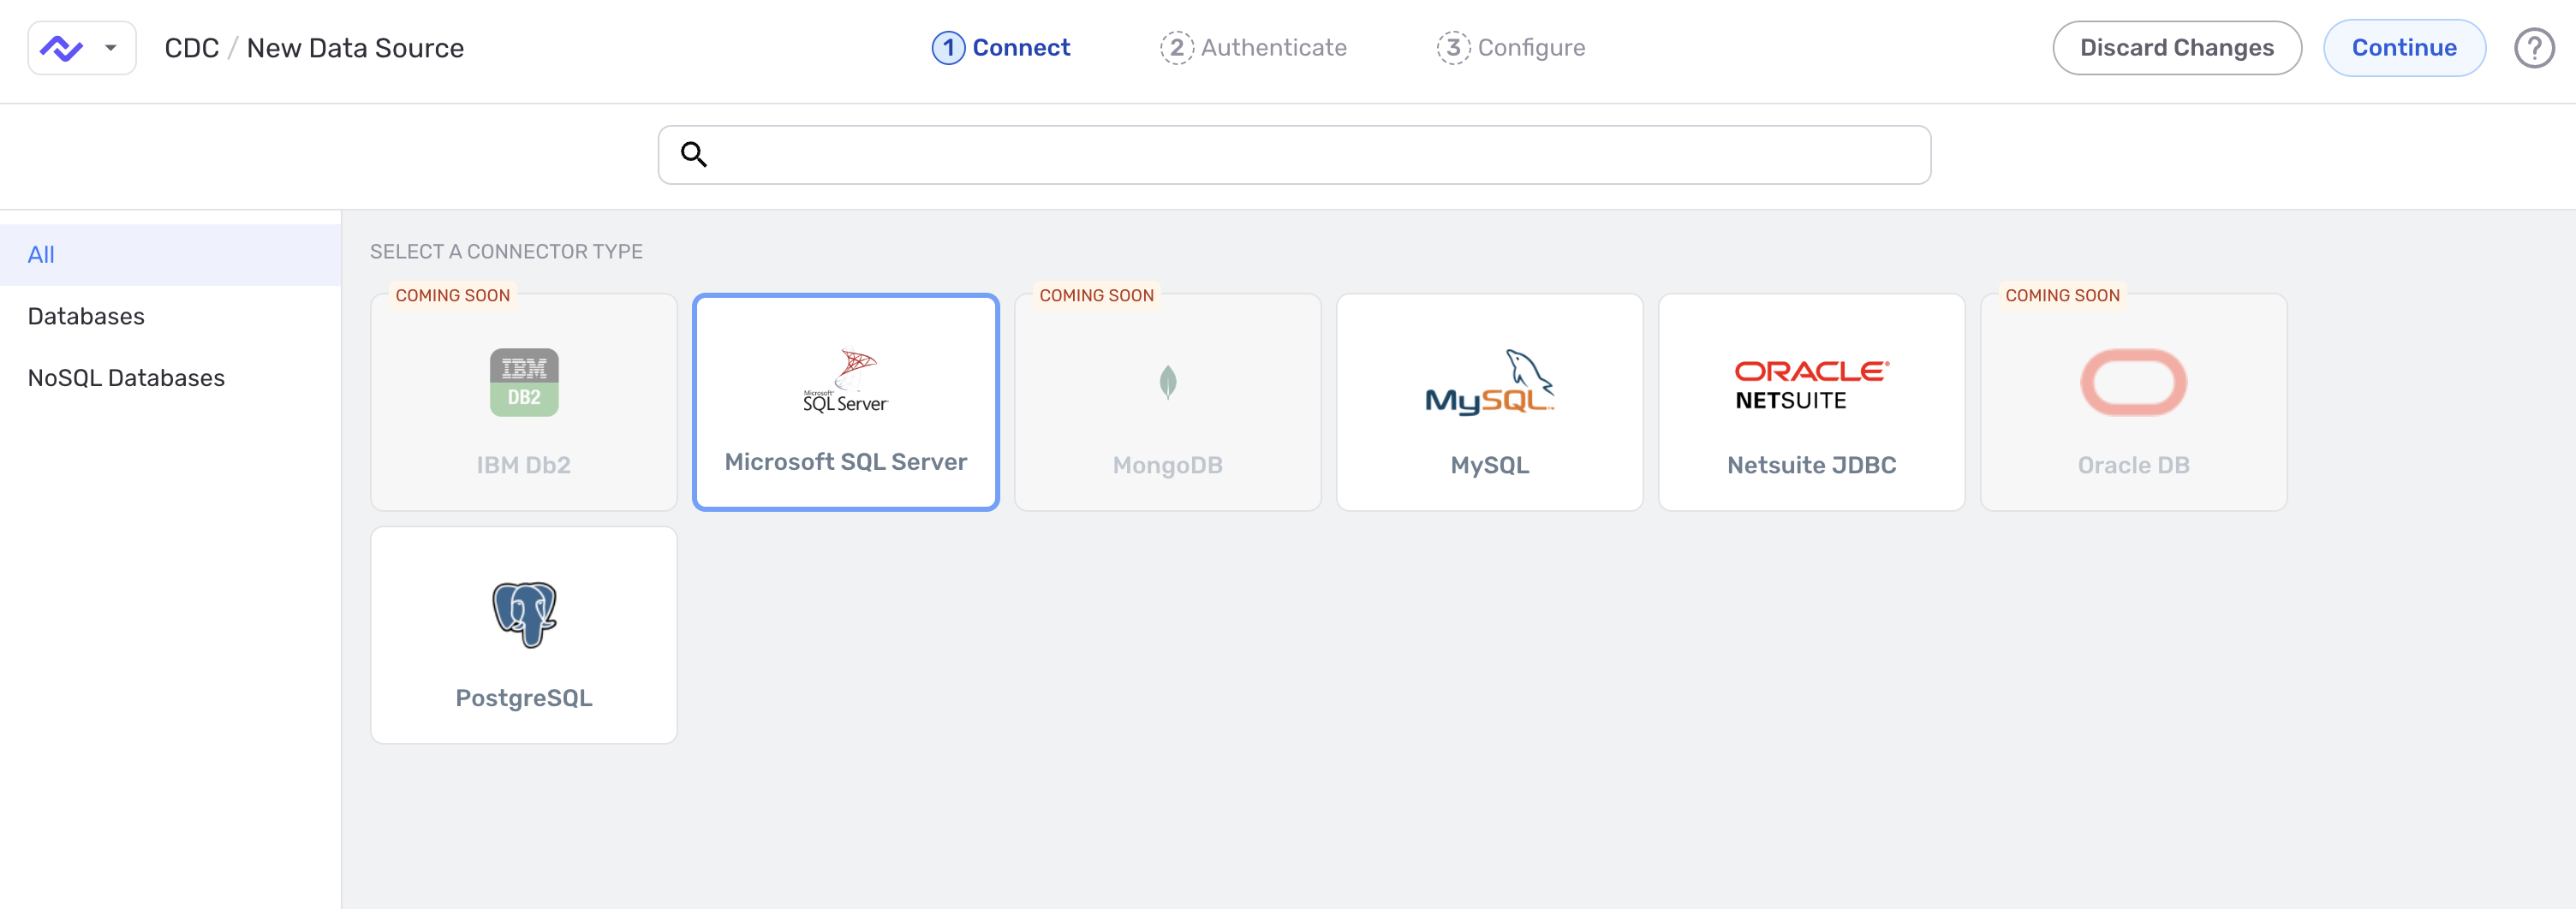Click the Oracle DB card label

[x=2134, y=465]
